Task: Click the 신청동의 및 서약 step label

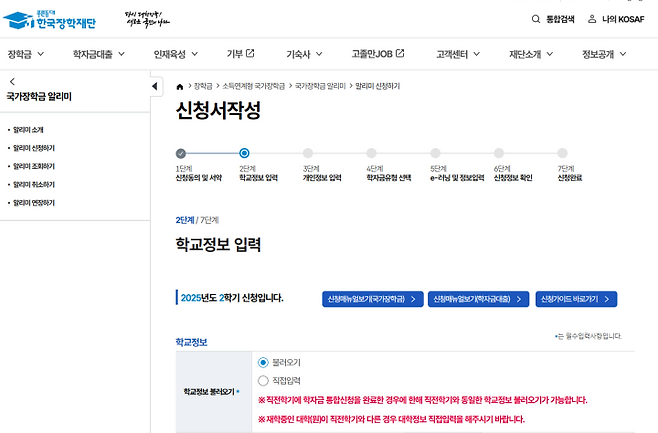Action: (x=199, y=178)
